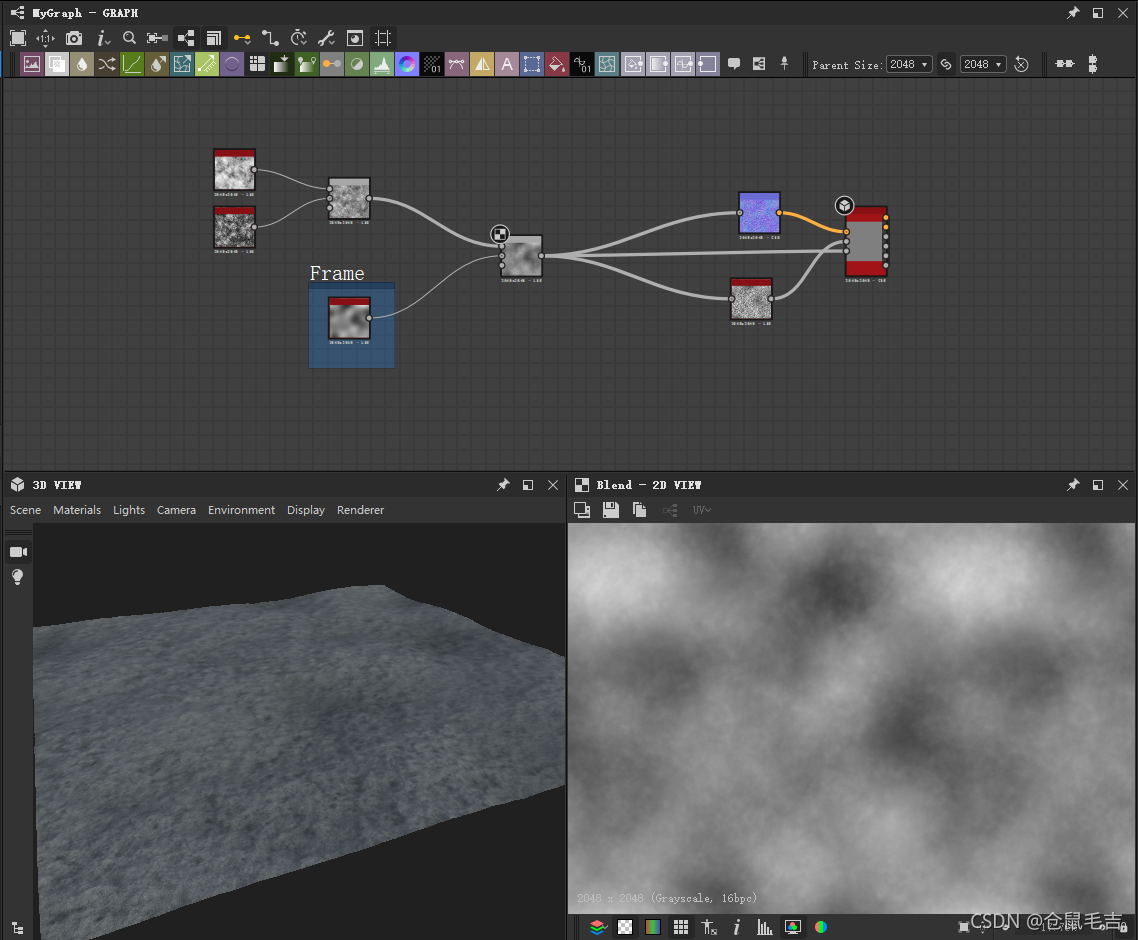
Task: Add Transform 2D node (dashed square)
Action: pyautogui.click(x=532, y=64)
